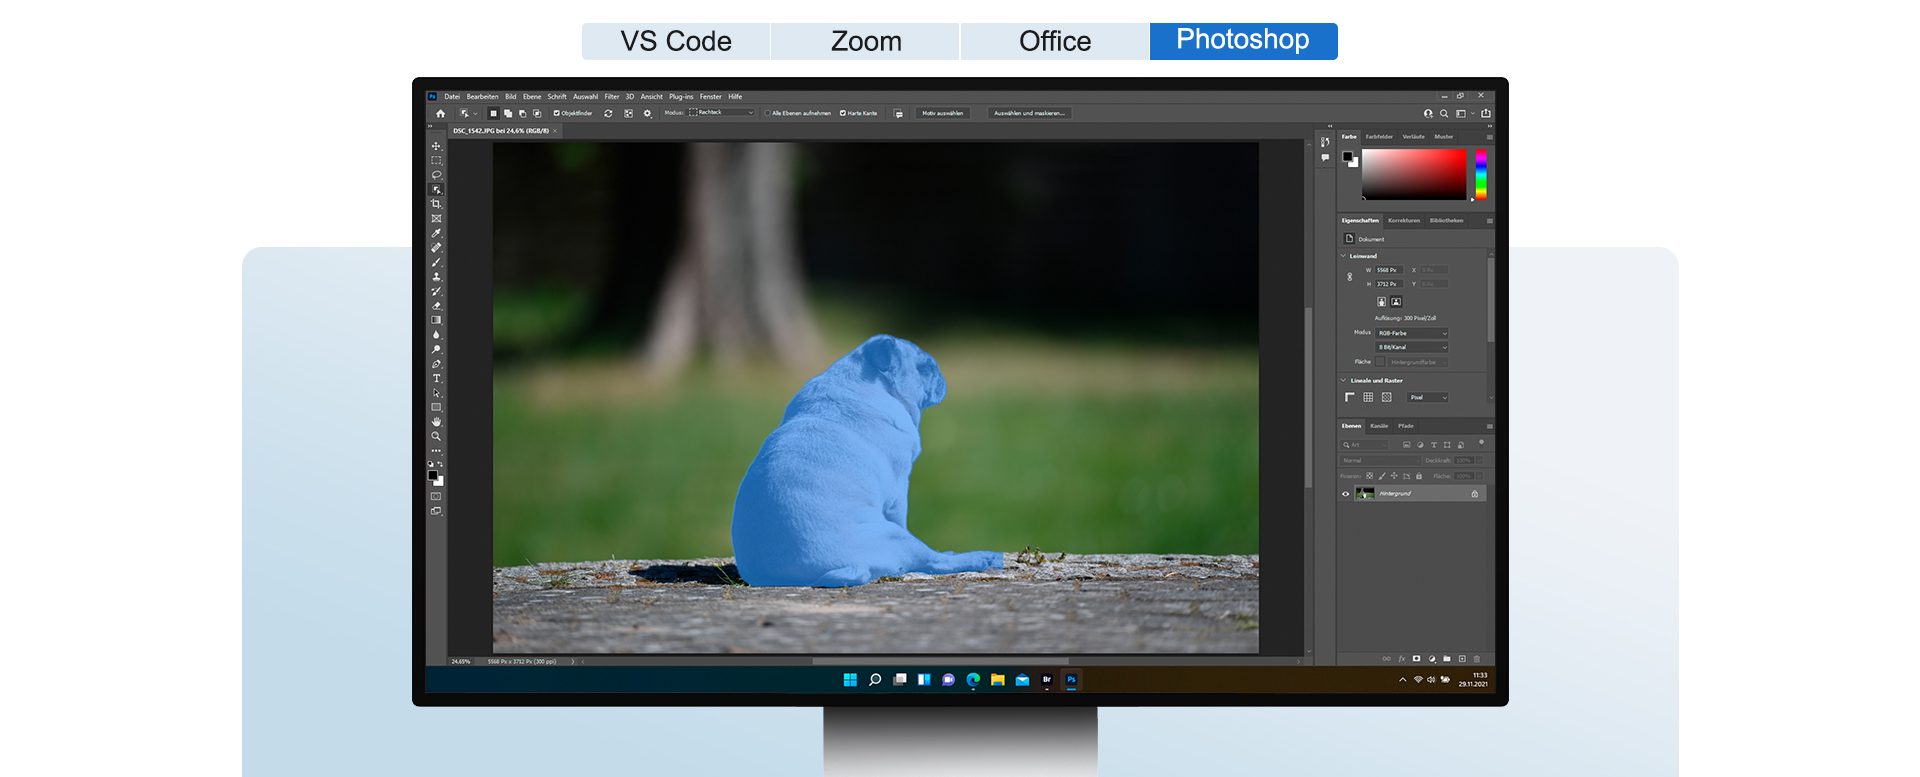The height and width of the screenshot is (777, 1920).
Task: Select the Brush tool
Action: (436, 262)
